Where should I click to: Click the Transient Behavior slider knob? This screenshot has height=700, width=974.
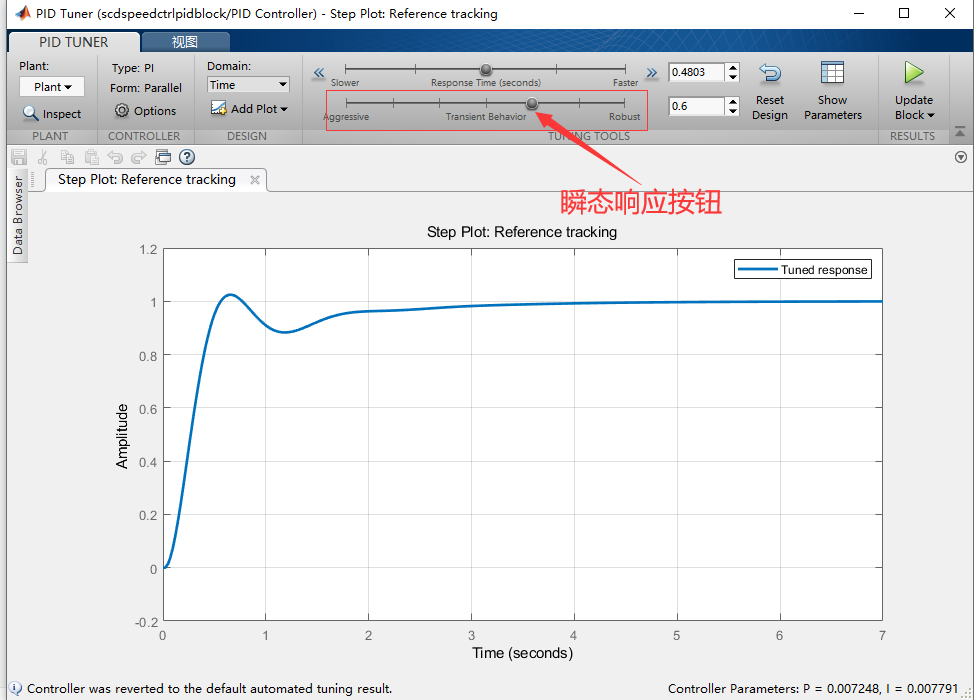[532, 102]
